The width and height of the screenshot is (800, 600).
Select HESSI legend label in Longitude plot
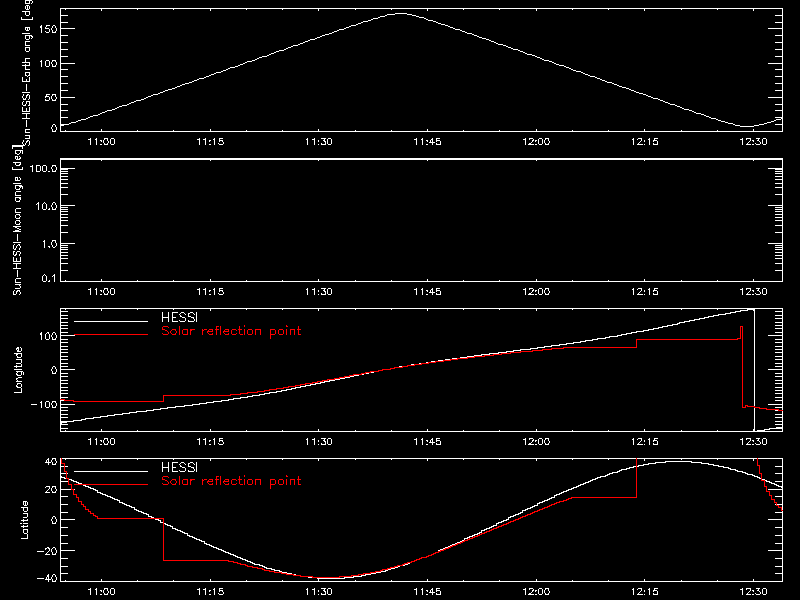coord(179,317)
